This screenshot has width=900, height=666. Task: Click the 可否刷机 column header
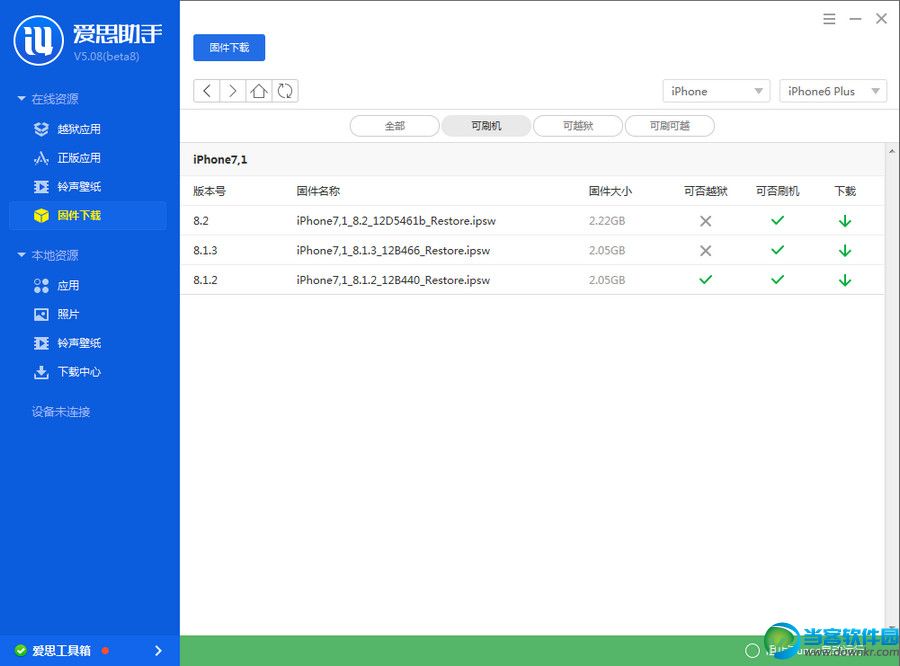778,191
